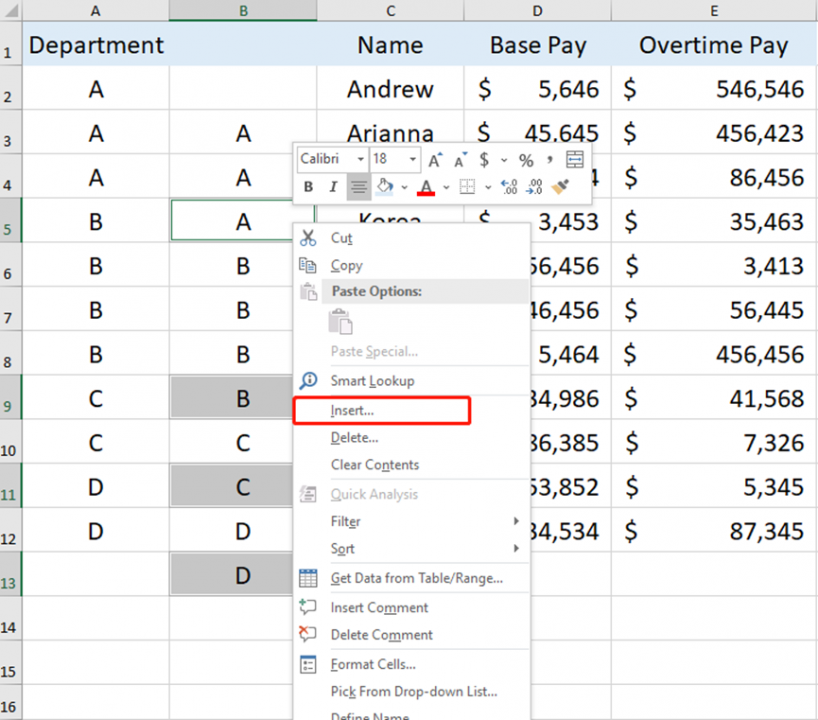This screenshot has height=720, width=818.
Task: Click the Insert Comment icon
Action: click(308, 607)
